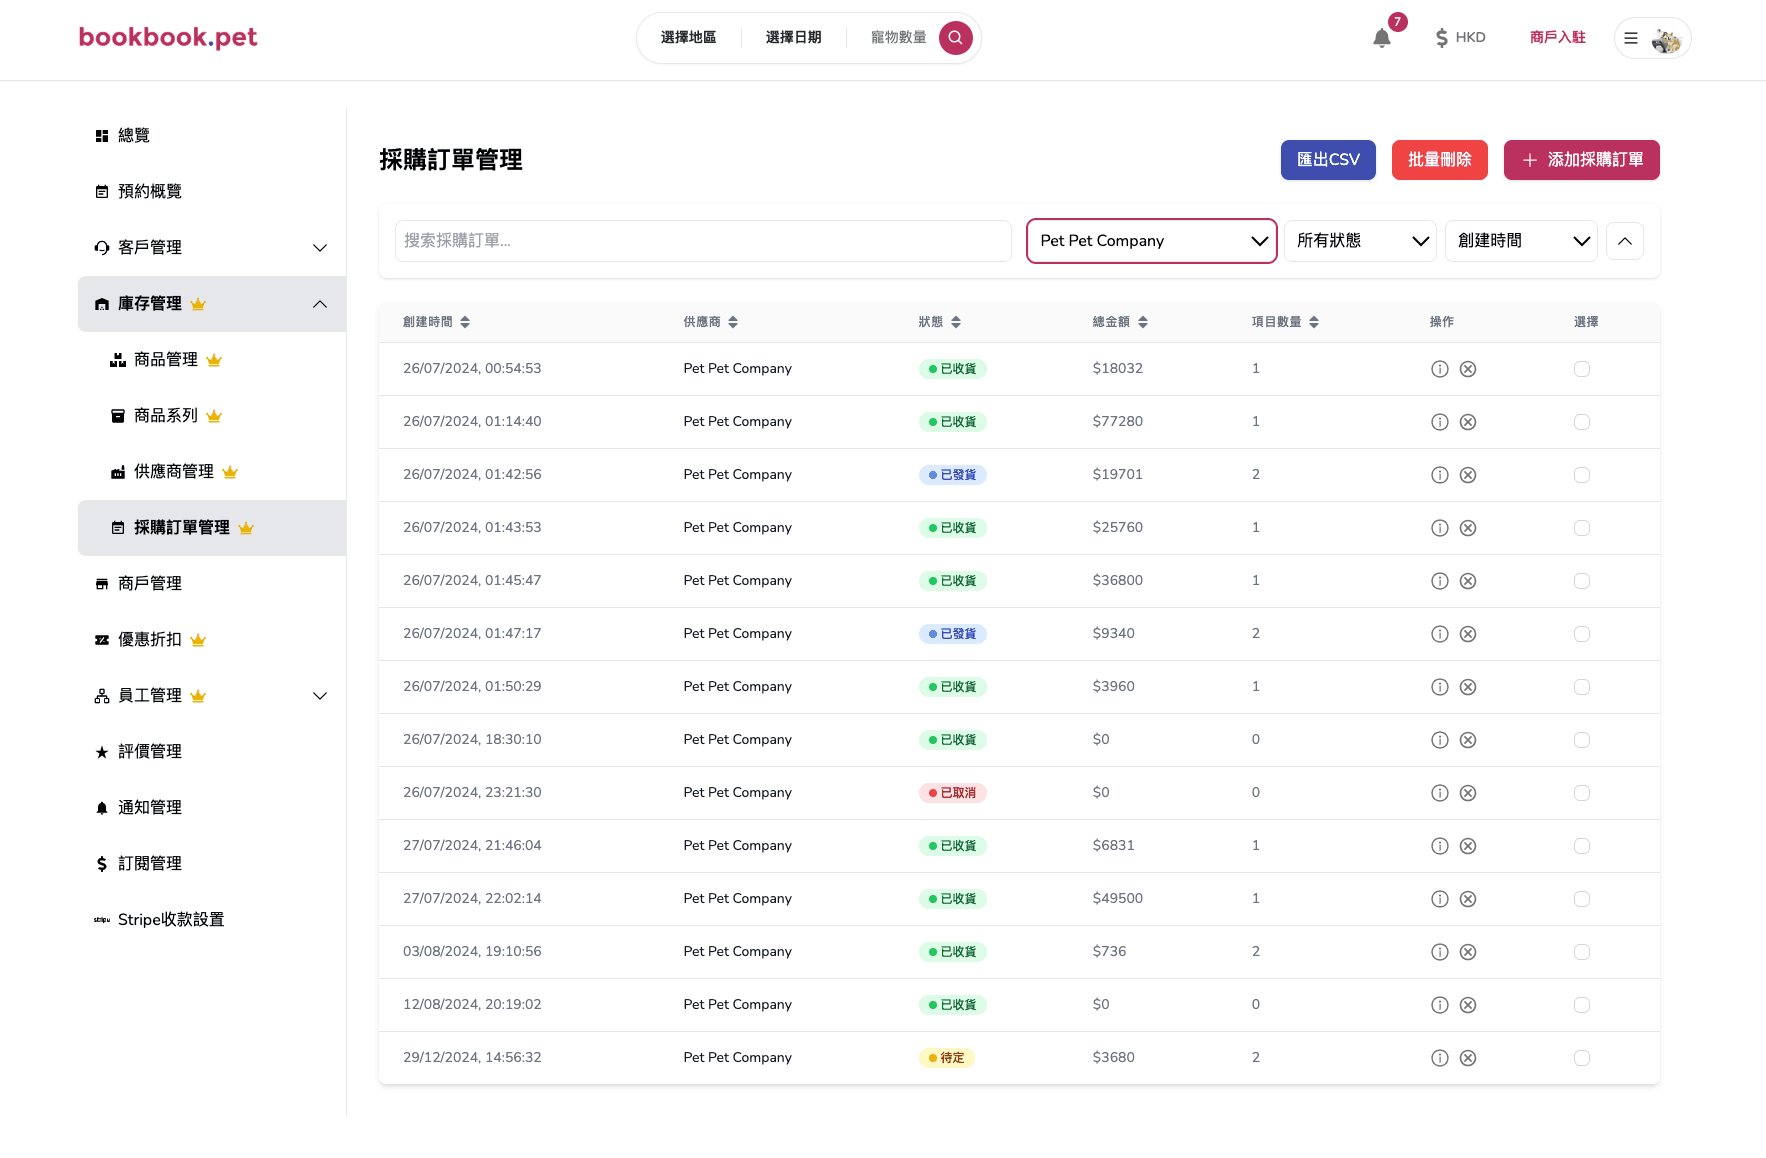Open the notifications bell

pyautogui.click(x=1382, y=38)
